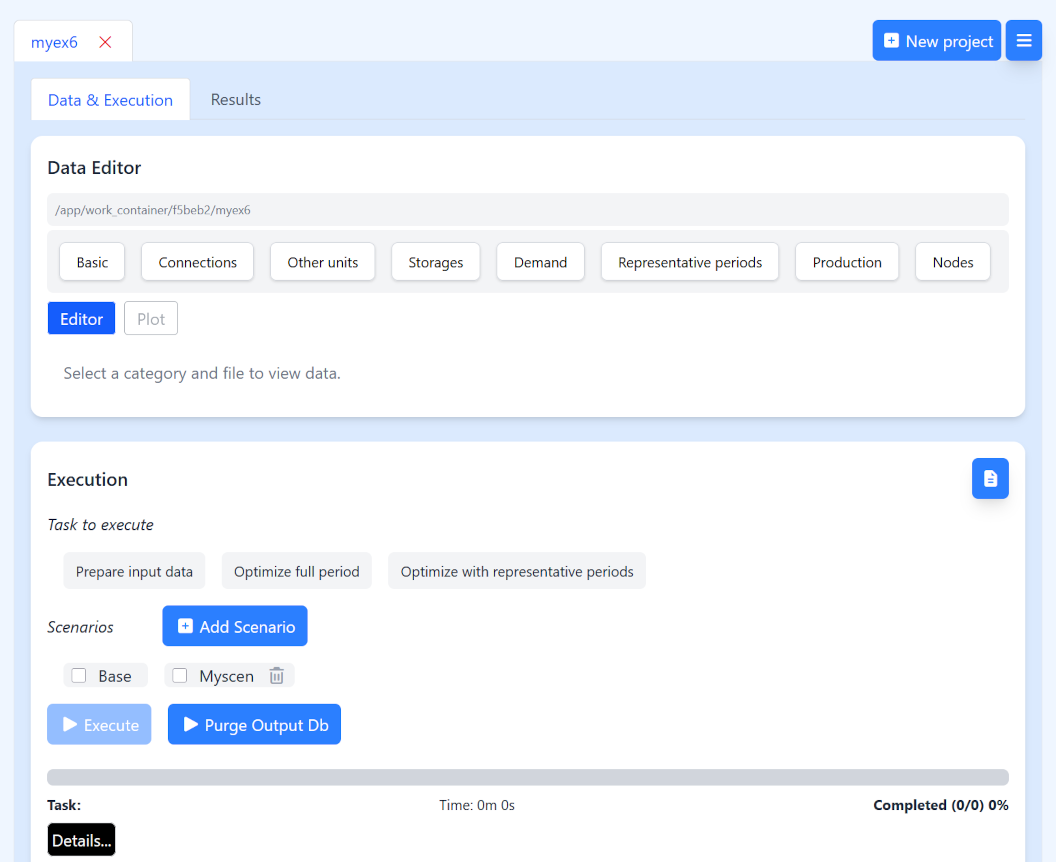Close the myex6 project tab
Image resolution: width=1056 pixels, height=862 pixels.
pos(105,42)
